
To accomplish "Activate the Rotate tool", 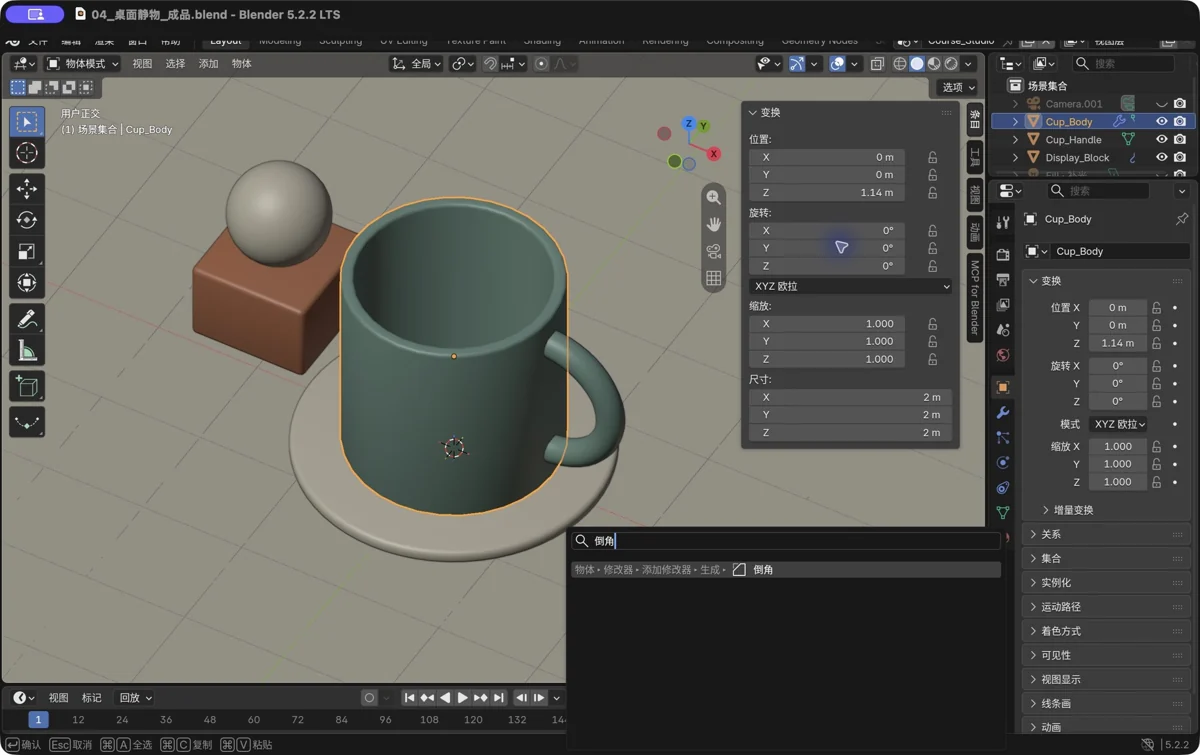I will click(27, 220).
